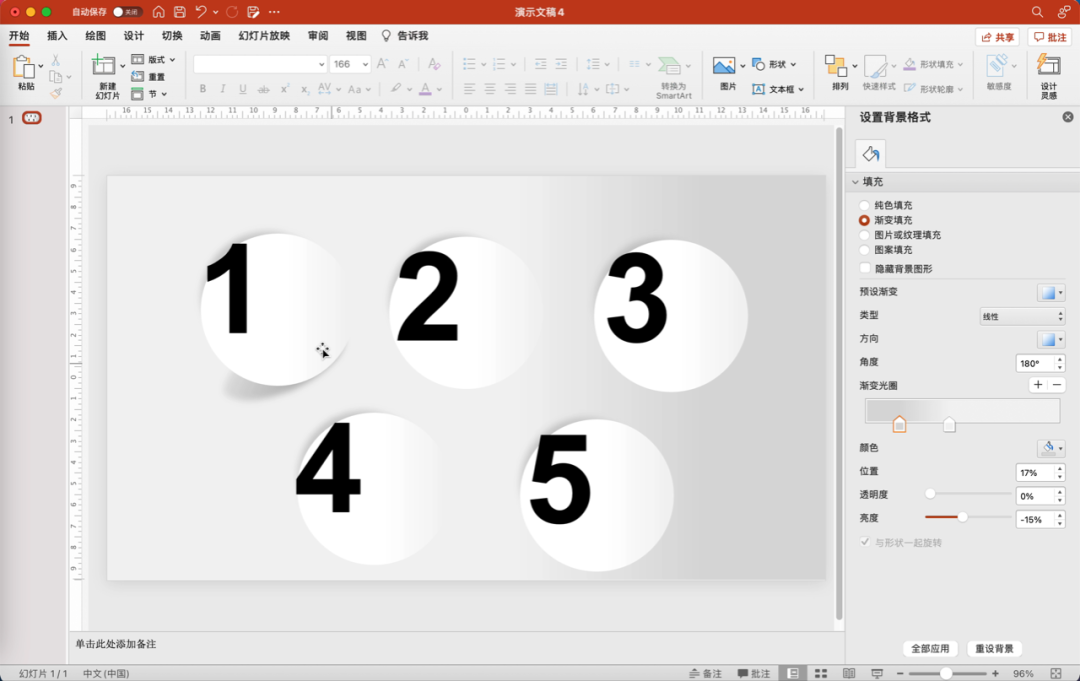Click the Save icon in title bar
The image size is (1080, 681).
pos(179,12)
